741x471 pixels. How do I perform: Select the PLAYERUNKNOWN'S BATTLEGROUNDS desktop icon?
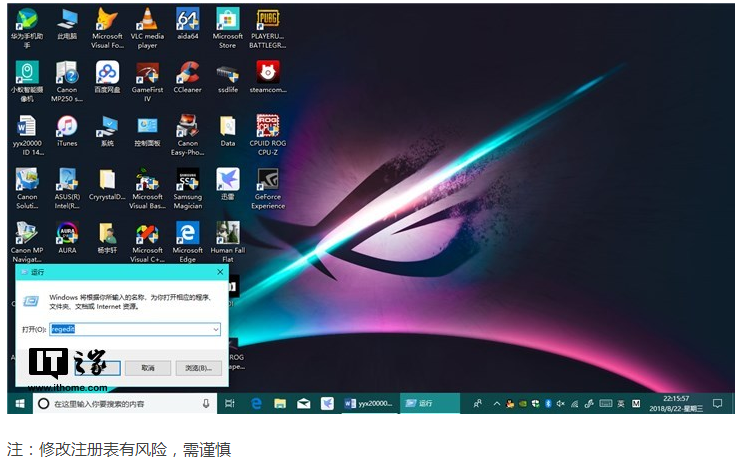tap(267, 28)
